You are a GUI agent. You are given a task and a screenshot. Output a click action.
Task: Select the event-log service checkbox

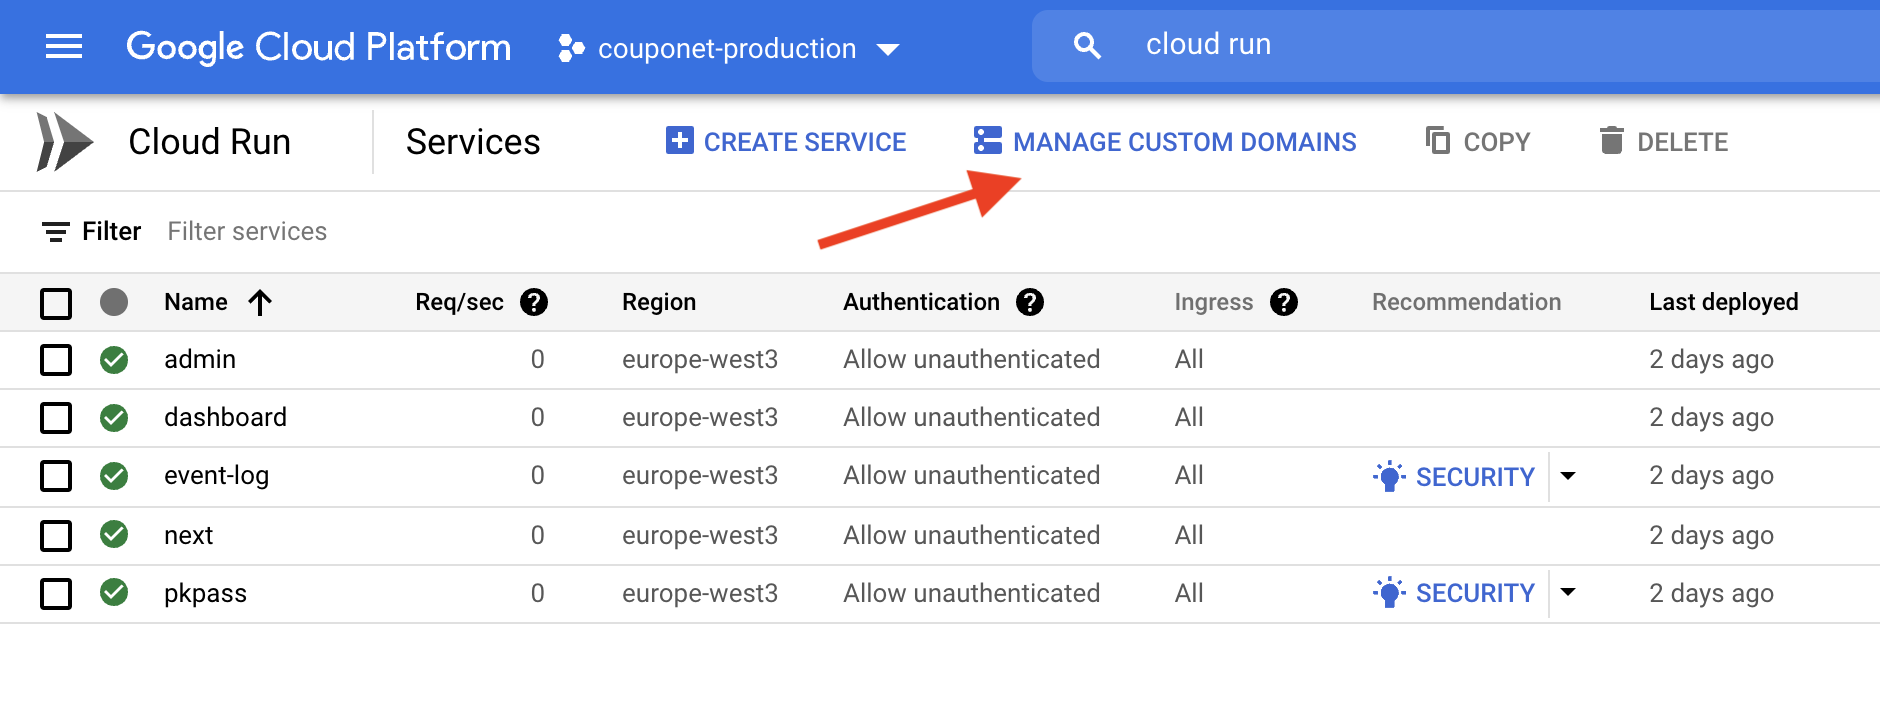click(x=56, y=476)
